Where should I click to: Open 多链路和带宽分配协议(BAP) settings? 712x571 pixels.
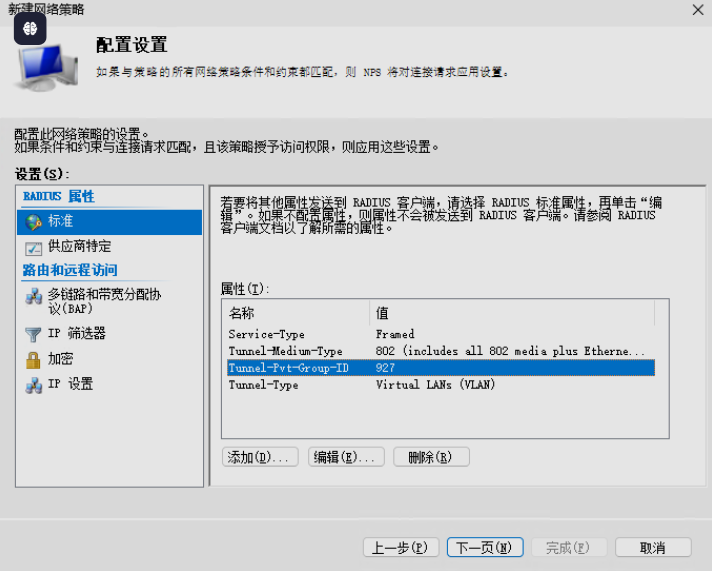pyautogui.click(x=109, y=301)
